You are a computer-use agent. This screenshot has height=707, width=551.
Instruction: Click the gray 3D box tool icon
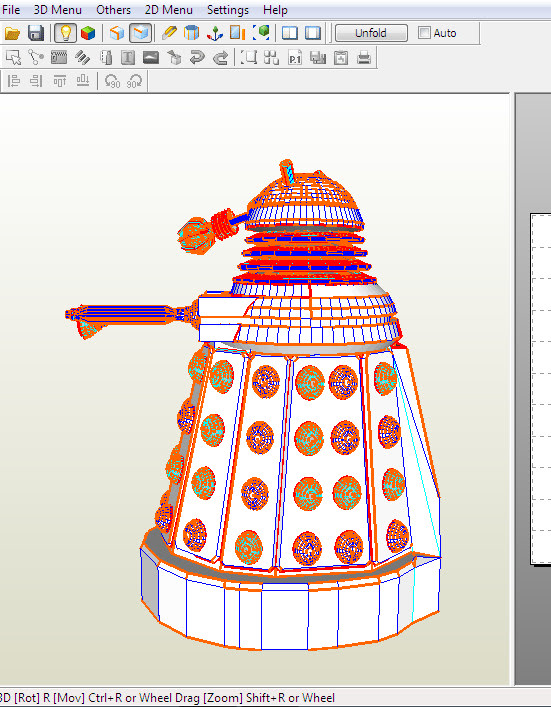(x=174, y=58)
